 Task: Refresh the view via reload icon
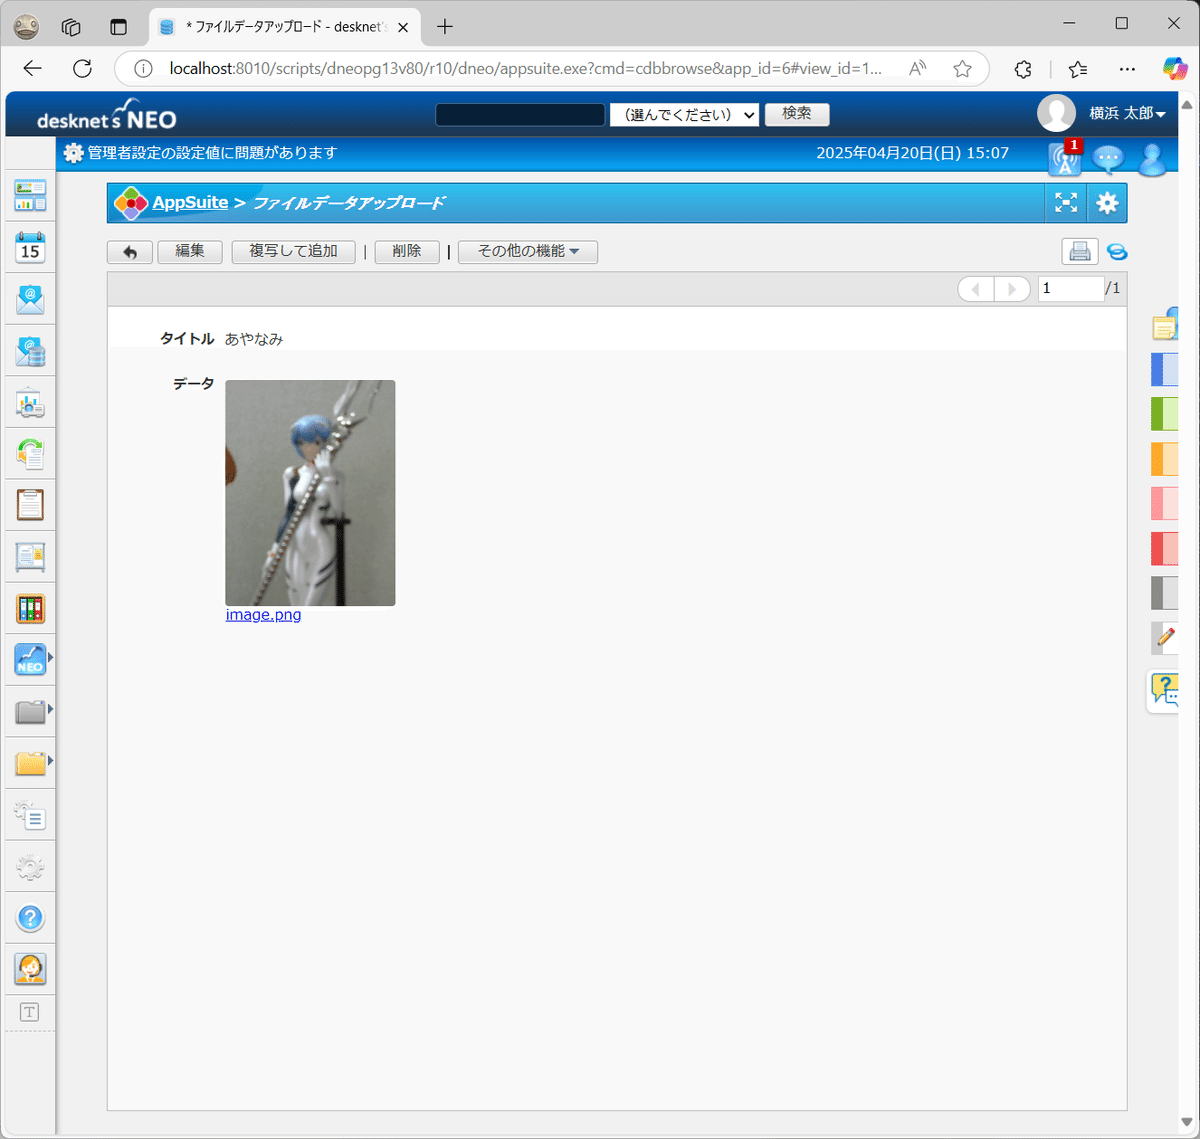pos(1117,252)
